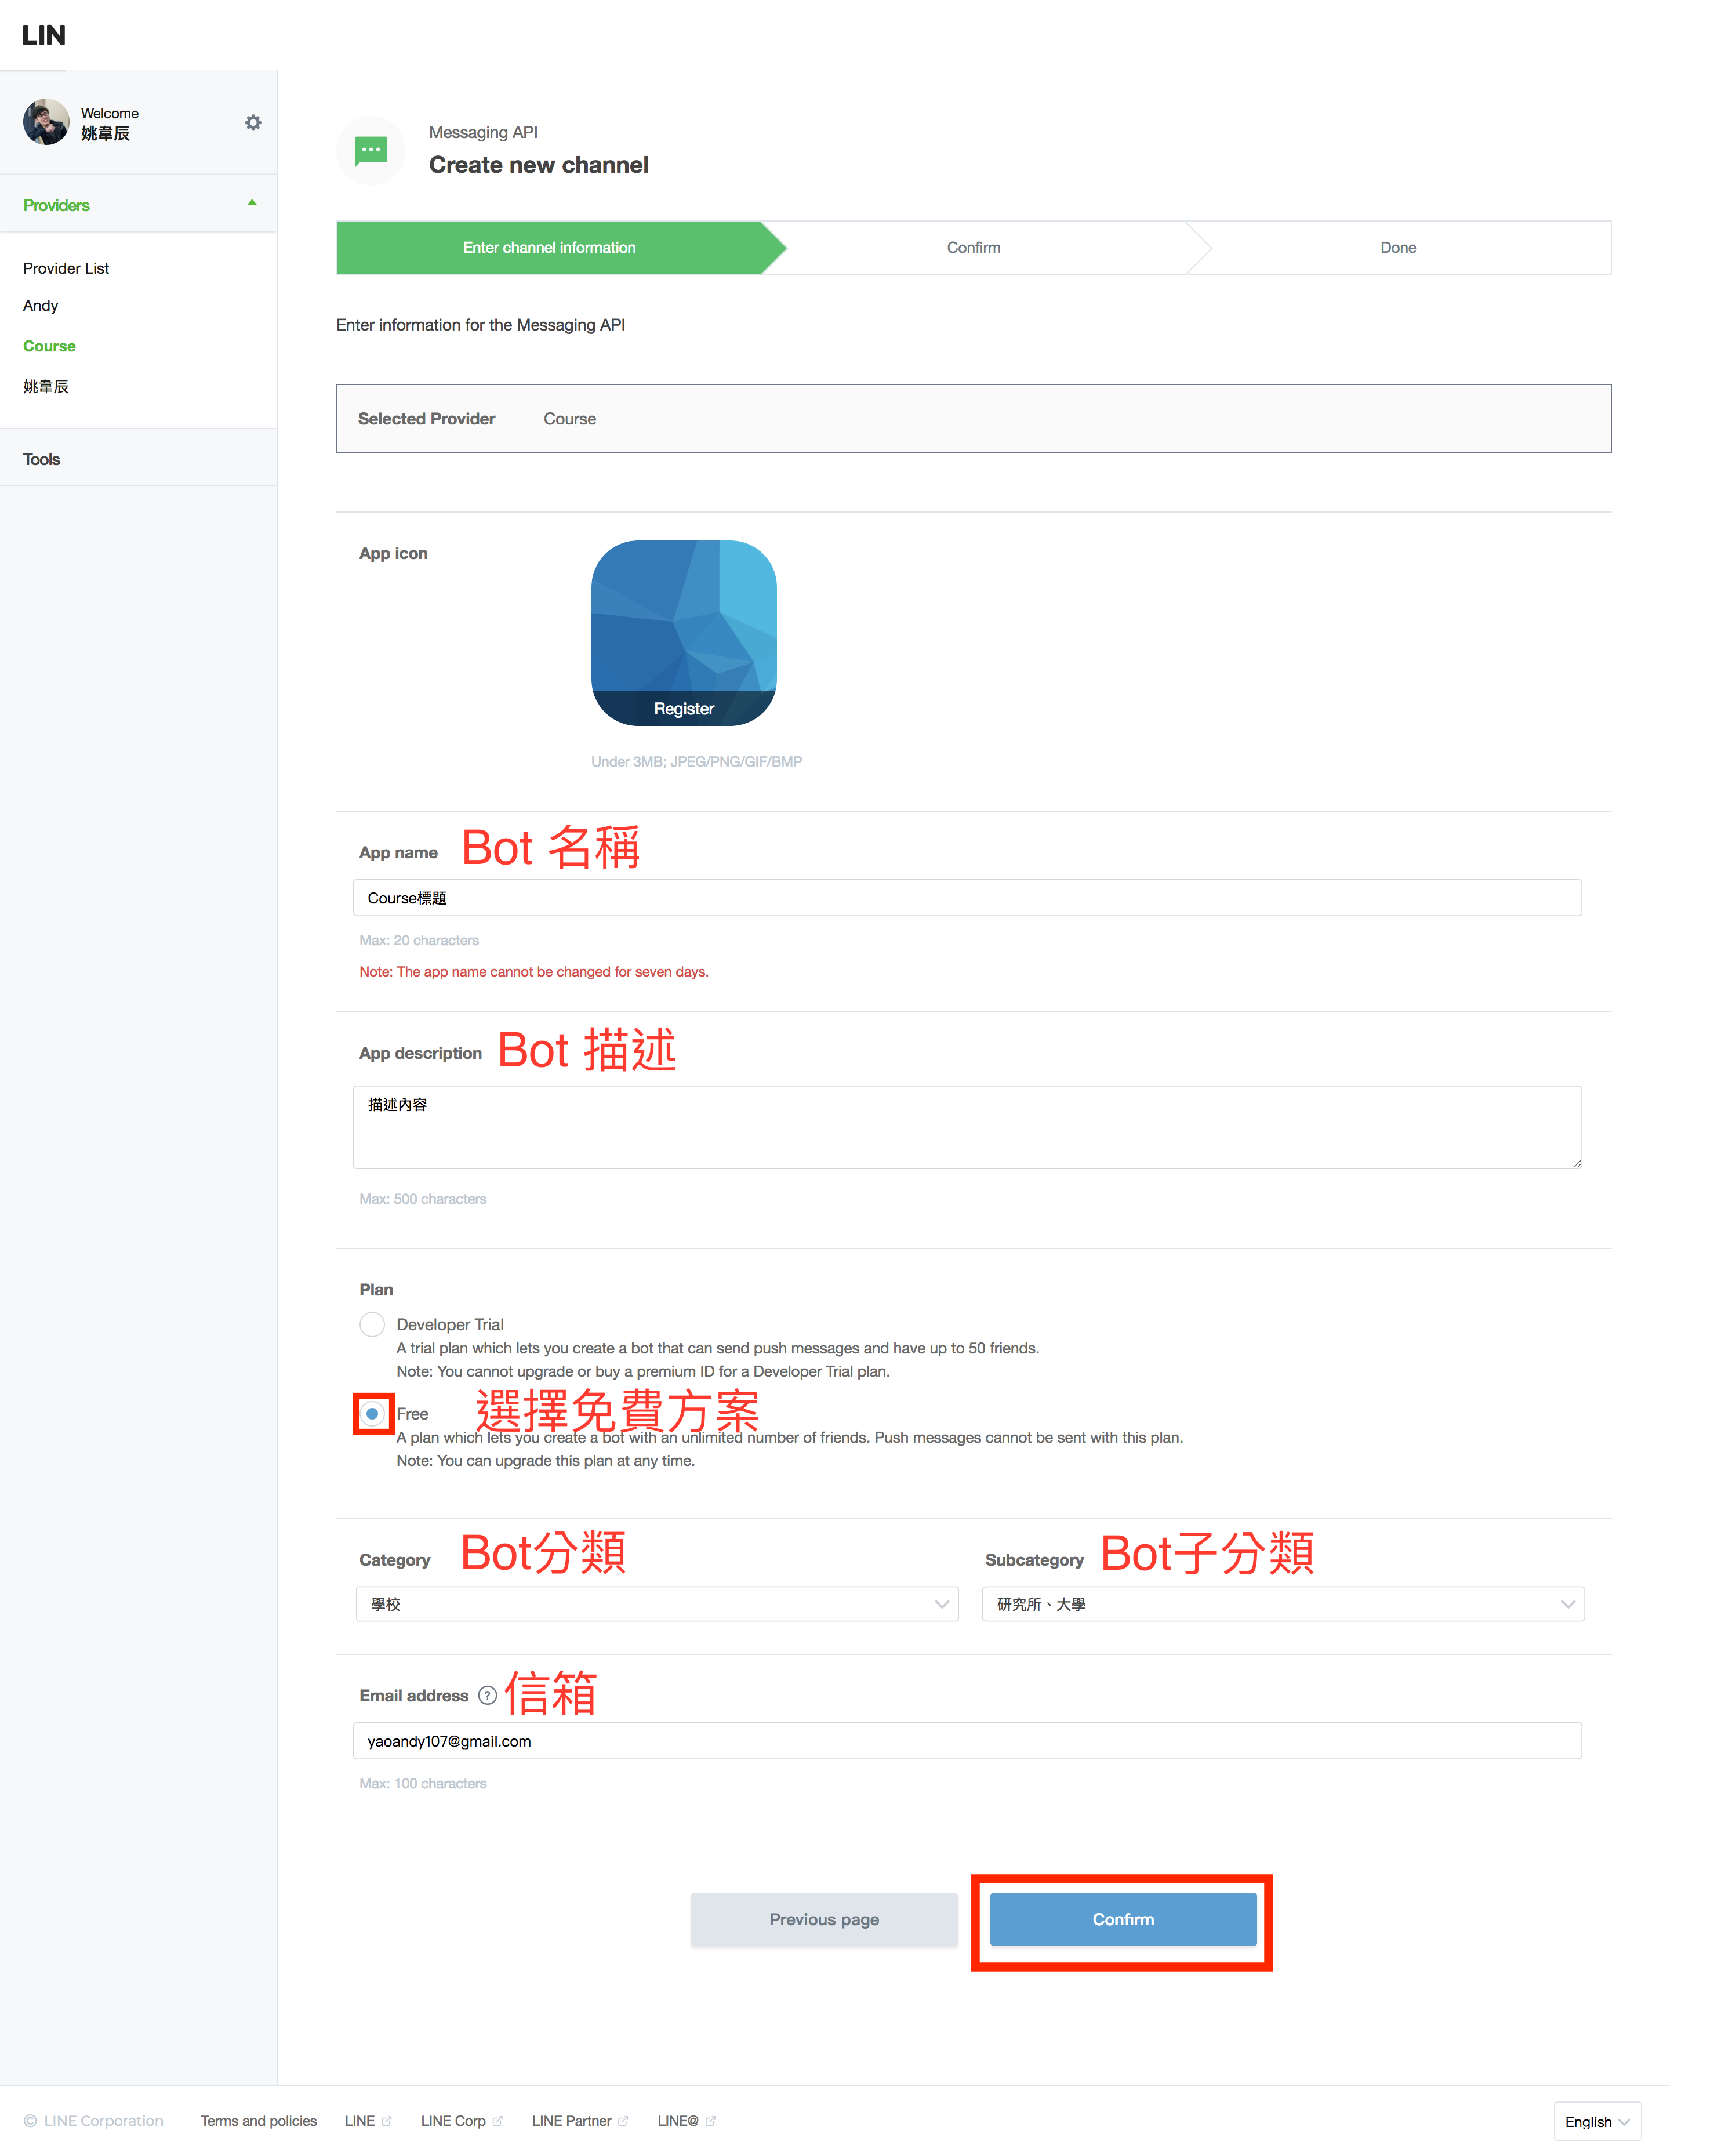Open the Subcategory dropdown
This screenshot has width=1736, height=2156.
(1283, 1604)
